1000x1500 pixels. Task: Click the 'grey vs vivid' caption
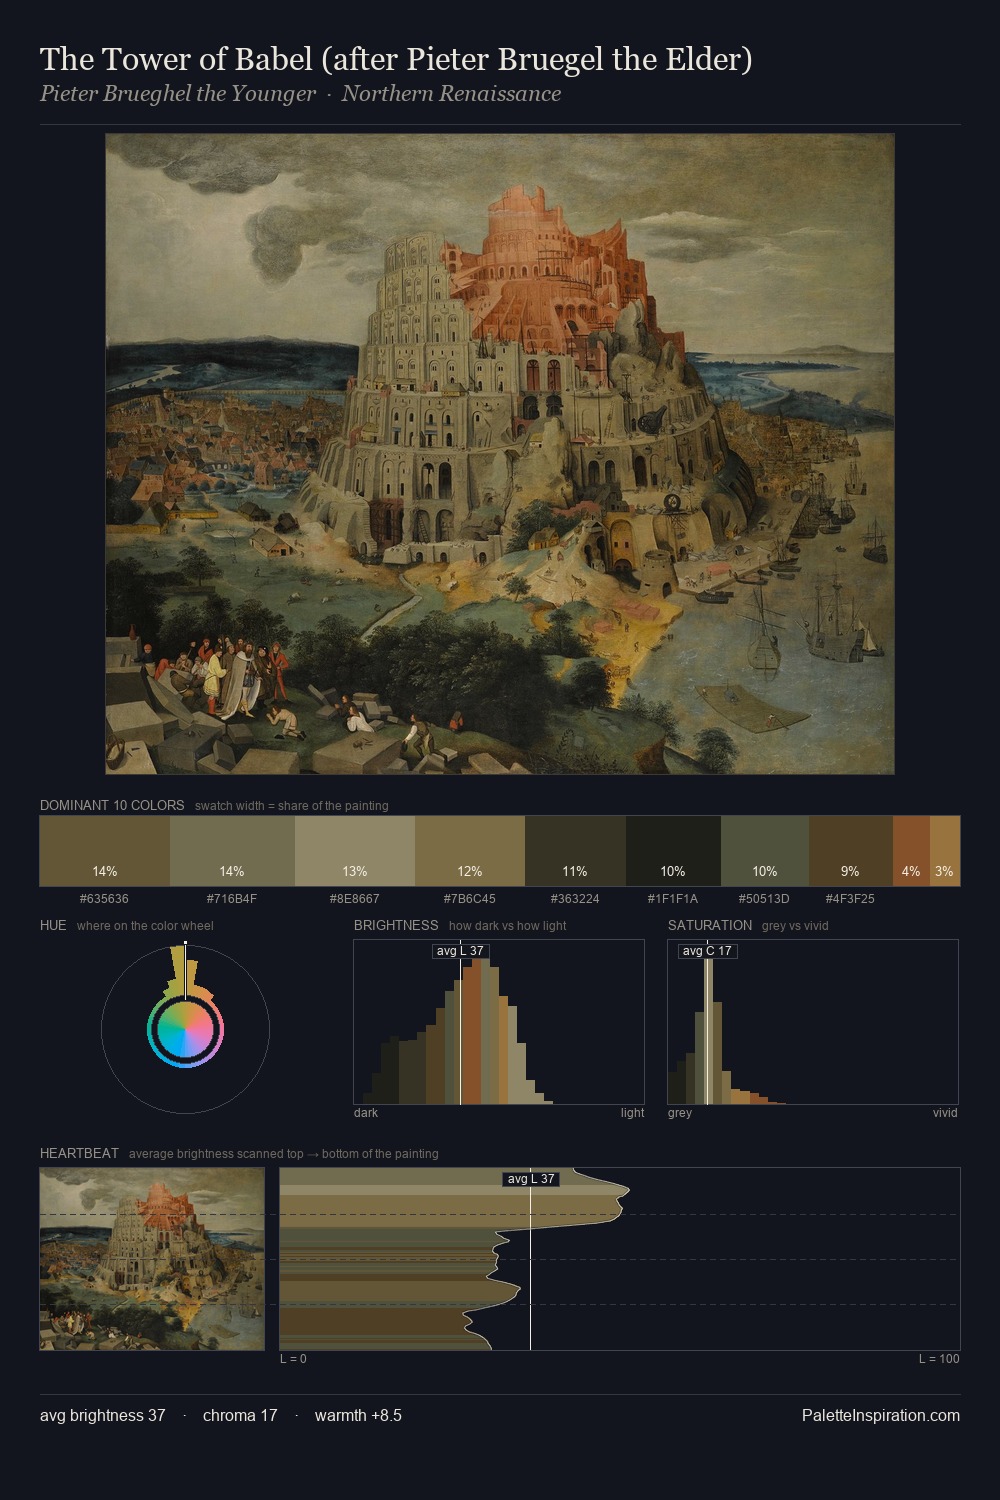coord(795,926)
